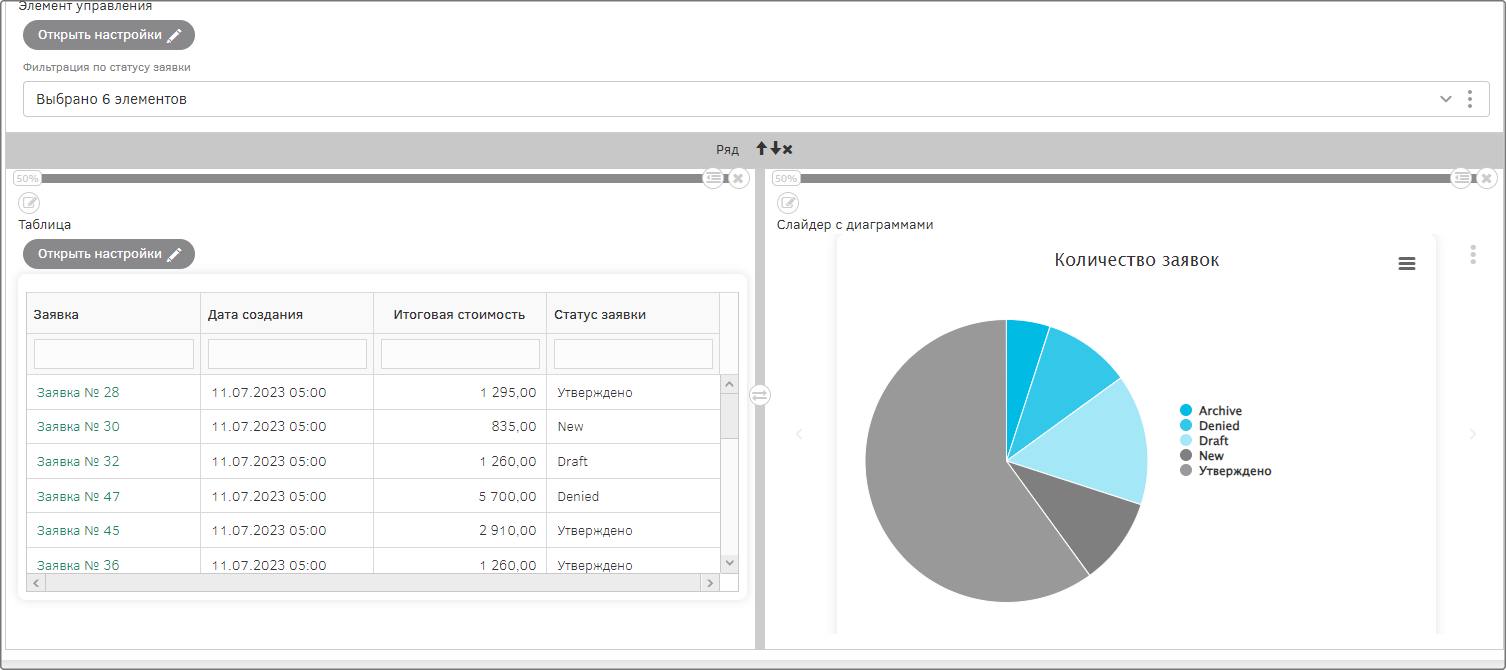Screen dimensions: 1506x670
Task: Move the row up with the arrow
Action: click(x=761, y=149)
